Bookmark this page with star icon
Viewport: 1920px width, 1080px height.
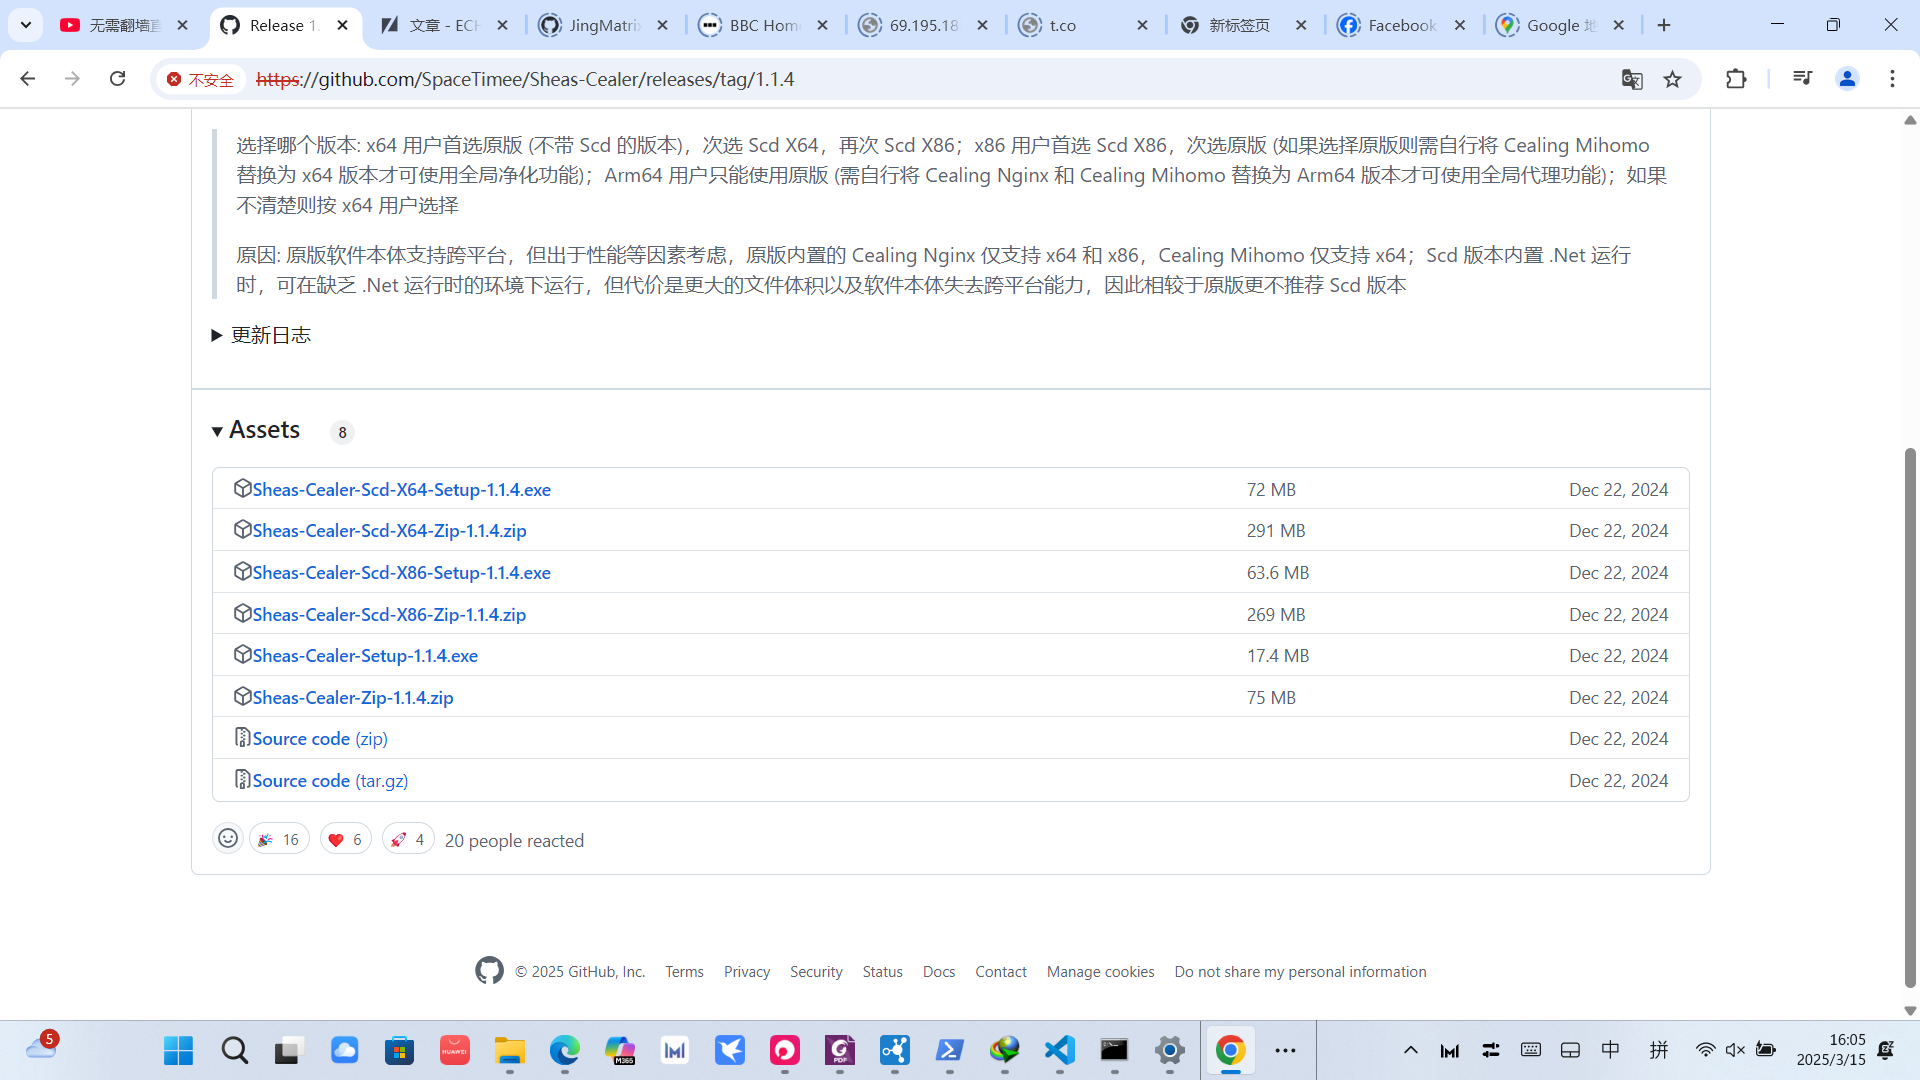pyautogui.click(x=1673, y=79)
